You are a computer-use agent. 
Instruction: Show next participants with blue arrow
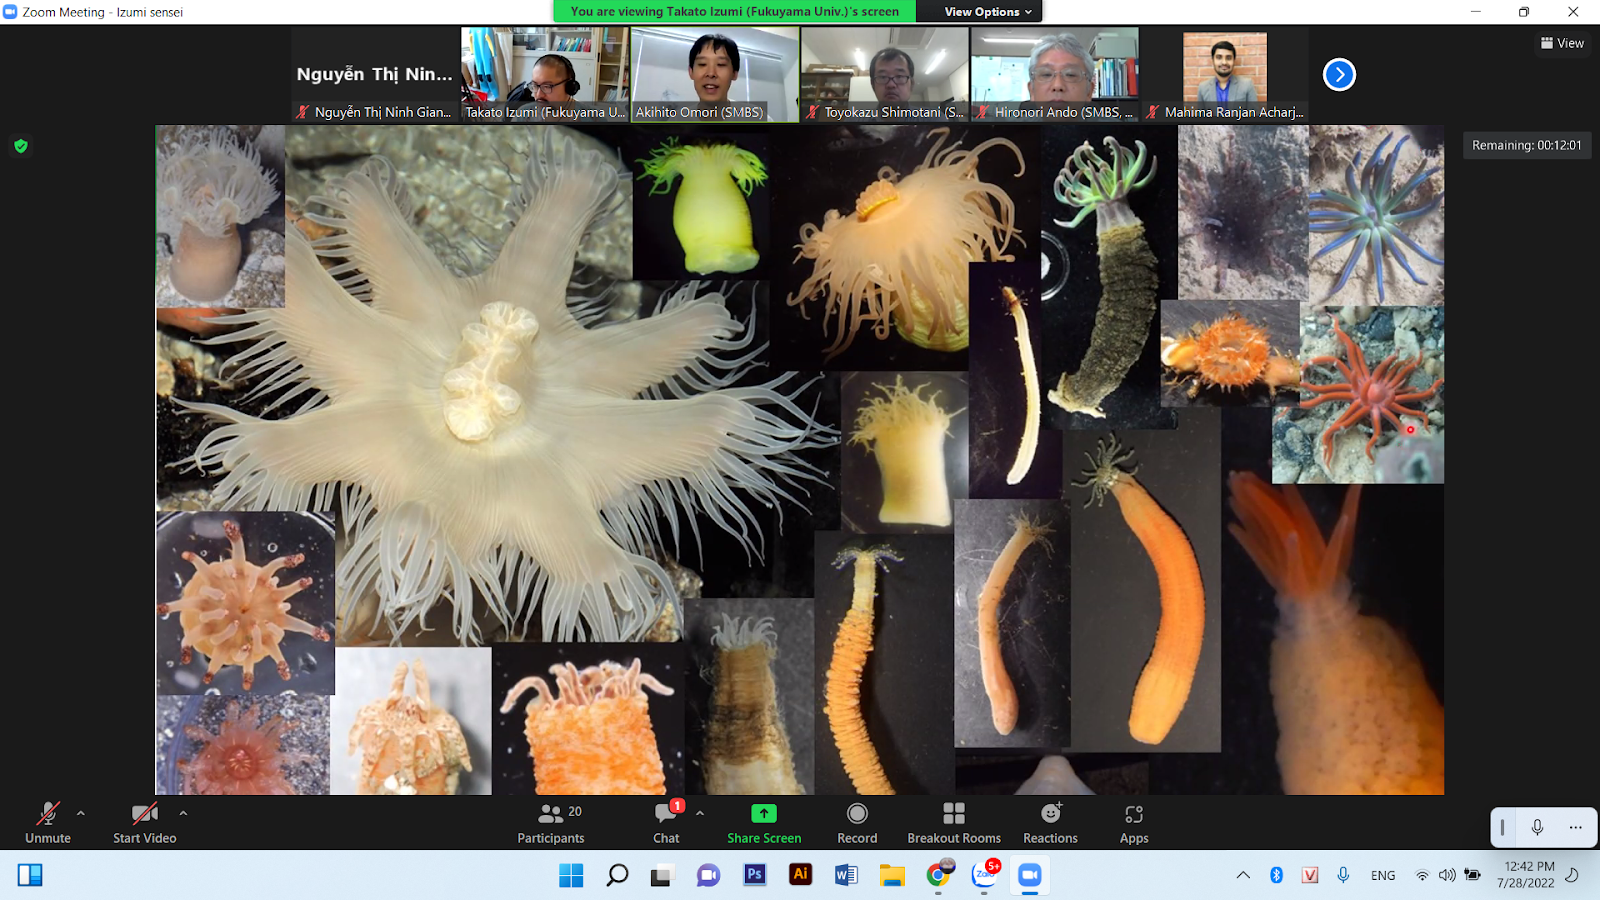[x=1339, y=75]
